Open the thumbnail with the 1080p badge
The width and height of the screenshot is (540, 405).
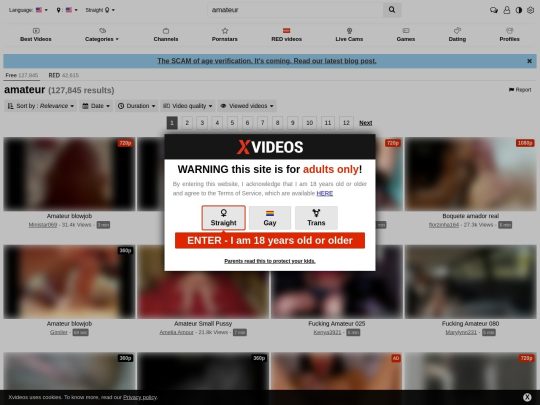tap(470, 174)
